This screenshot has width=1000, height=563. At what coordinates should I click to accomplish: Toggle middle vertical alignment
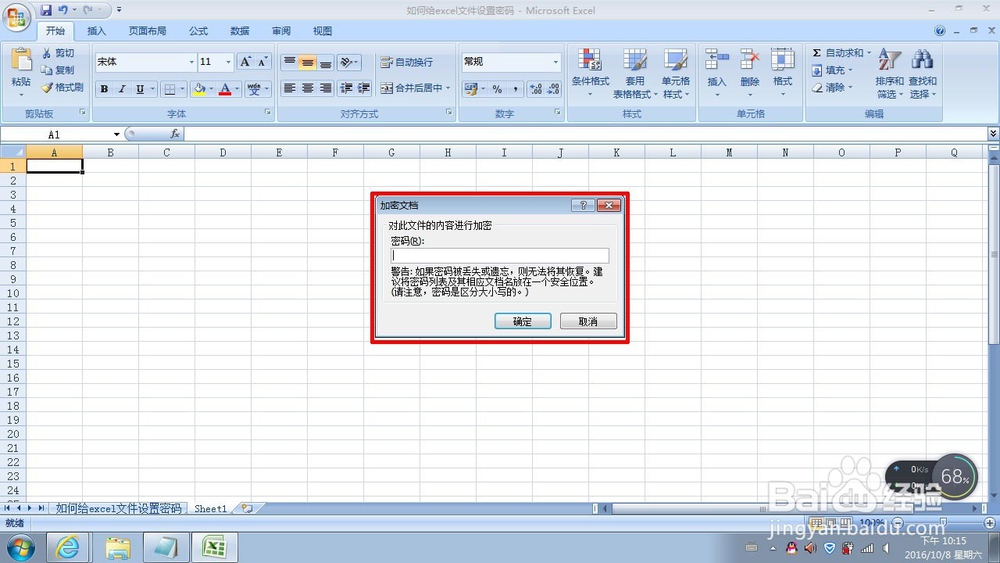coord(307,62)
